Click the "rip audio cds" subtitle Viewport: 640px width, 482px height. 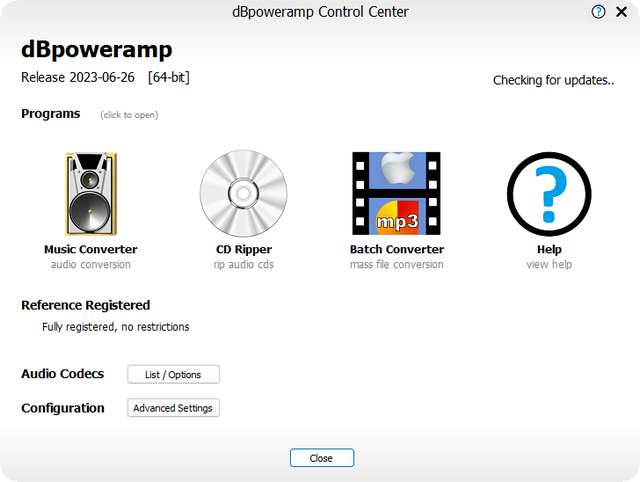click(244, 265)
